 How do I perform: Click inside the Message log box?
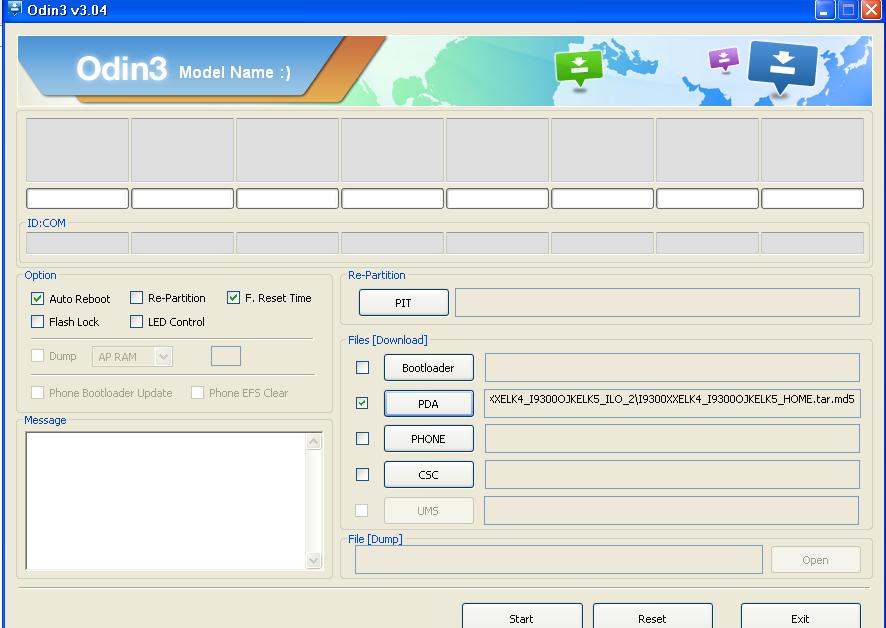click(x=166, y=501)
